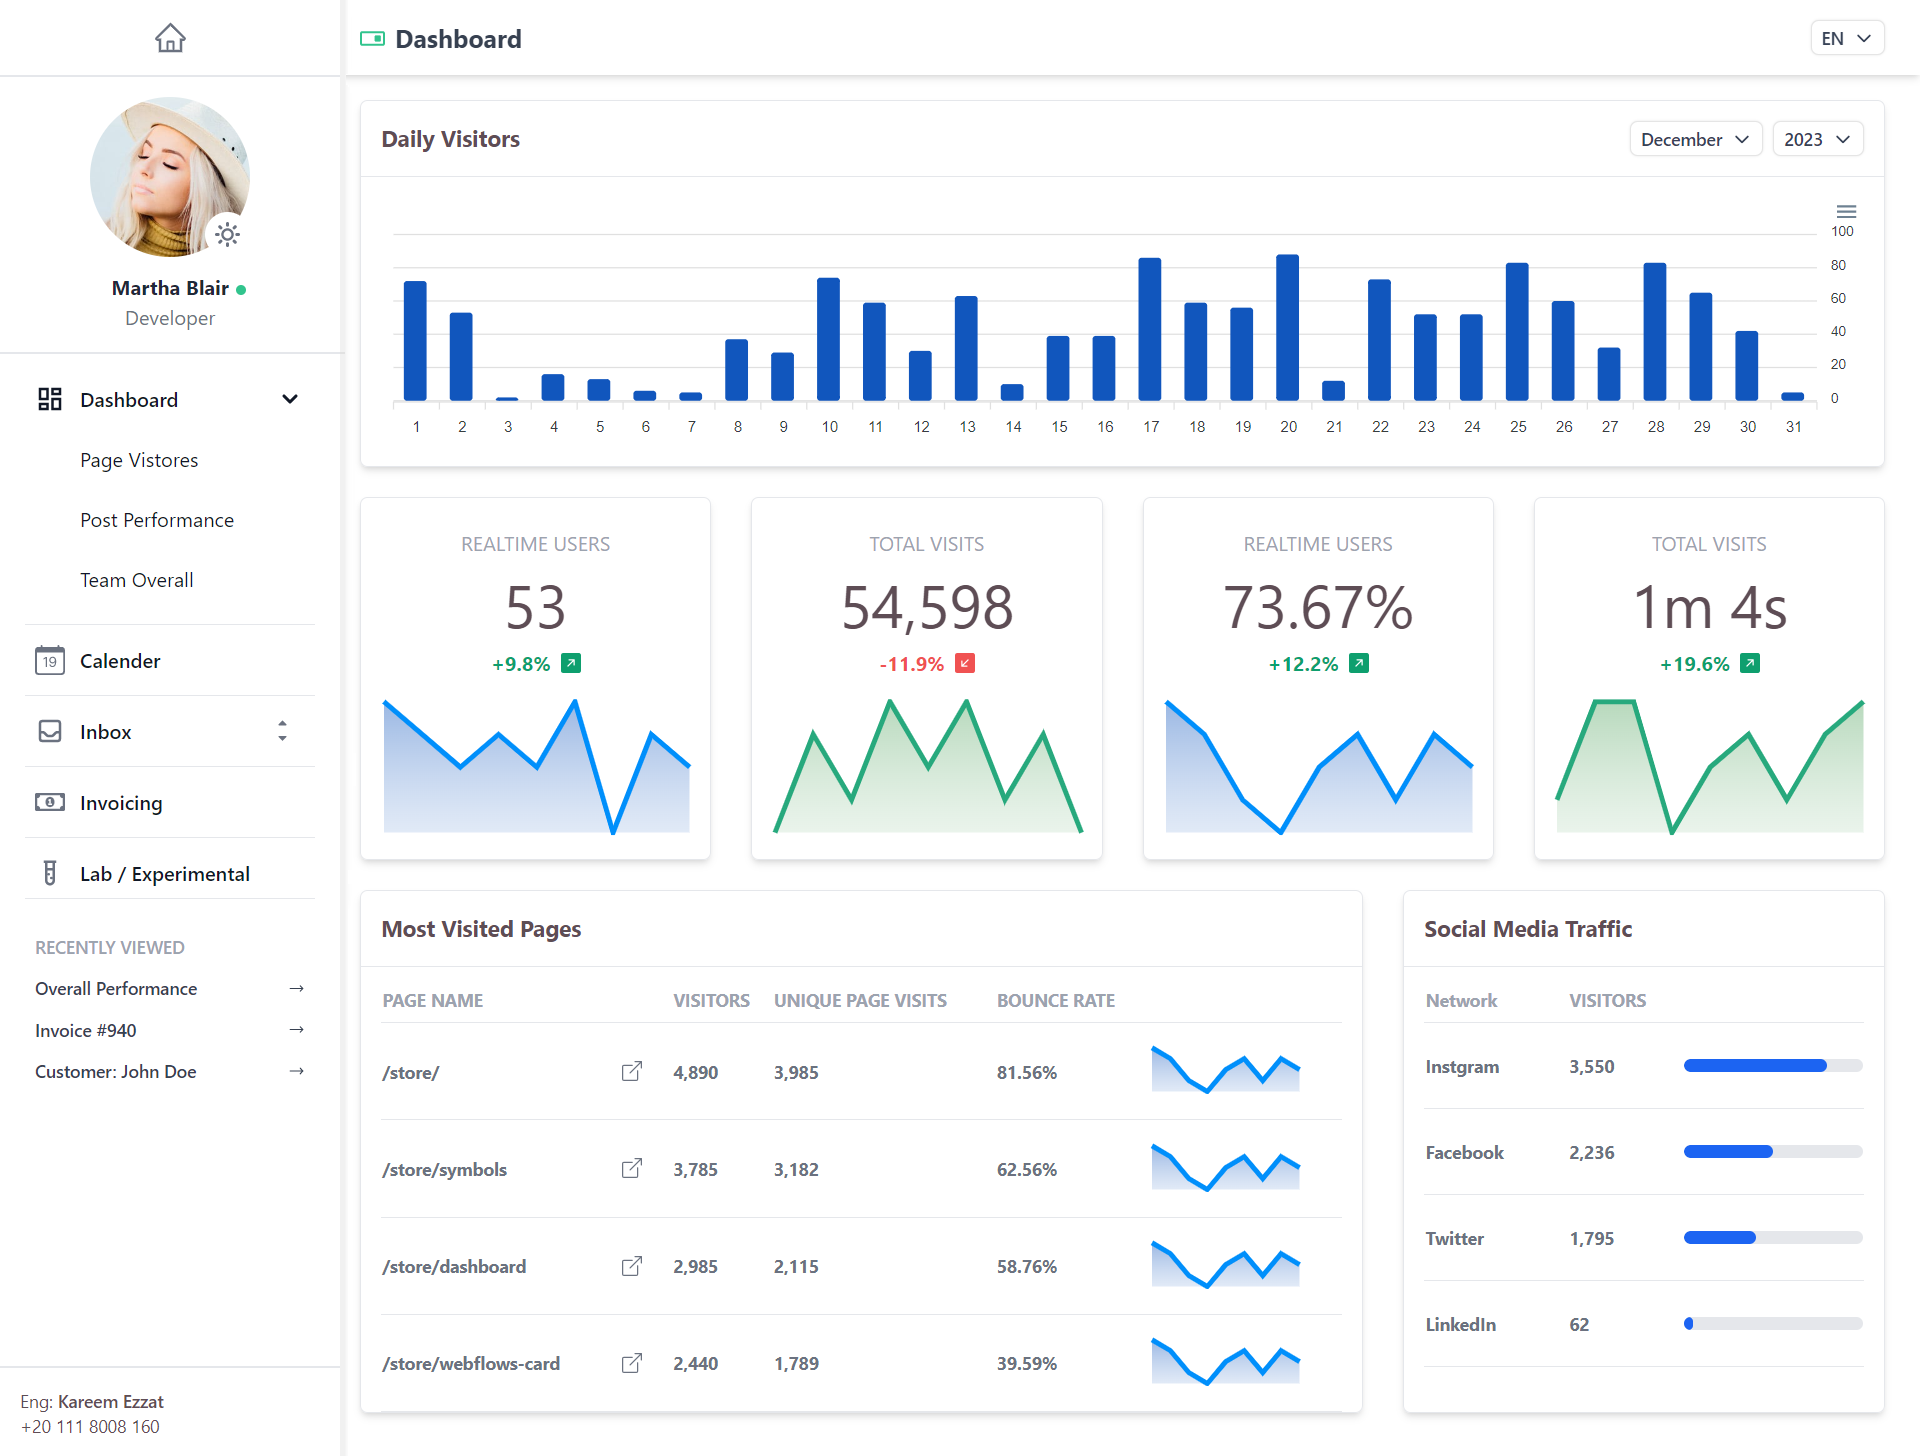Click the UNIQUE PAGE VISITS column header
The image size is (1920, 1456).
[860, 1000]
